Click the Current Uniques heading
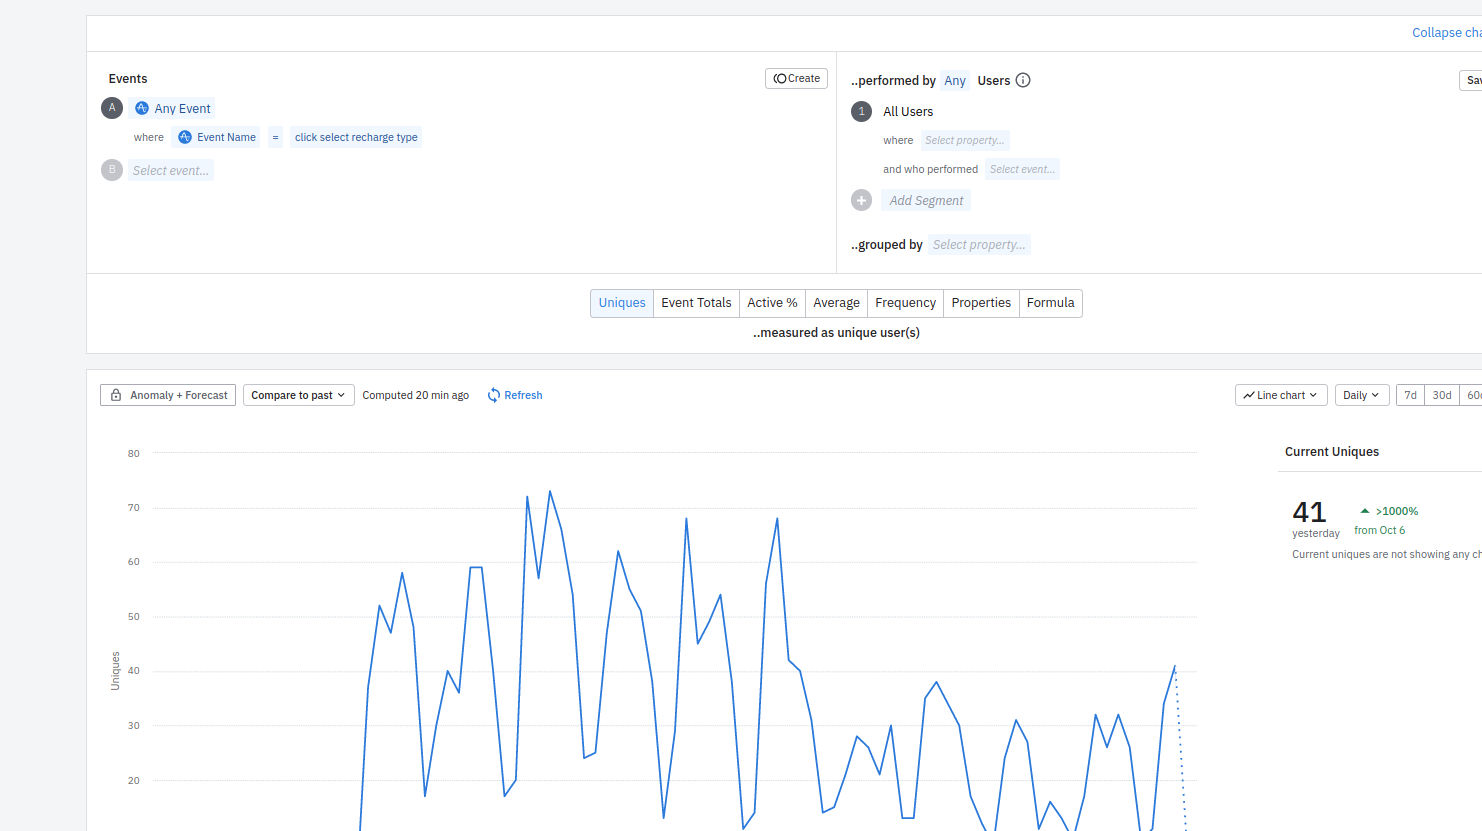1482x831 pixels. click(1332, 452)
